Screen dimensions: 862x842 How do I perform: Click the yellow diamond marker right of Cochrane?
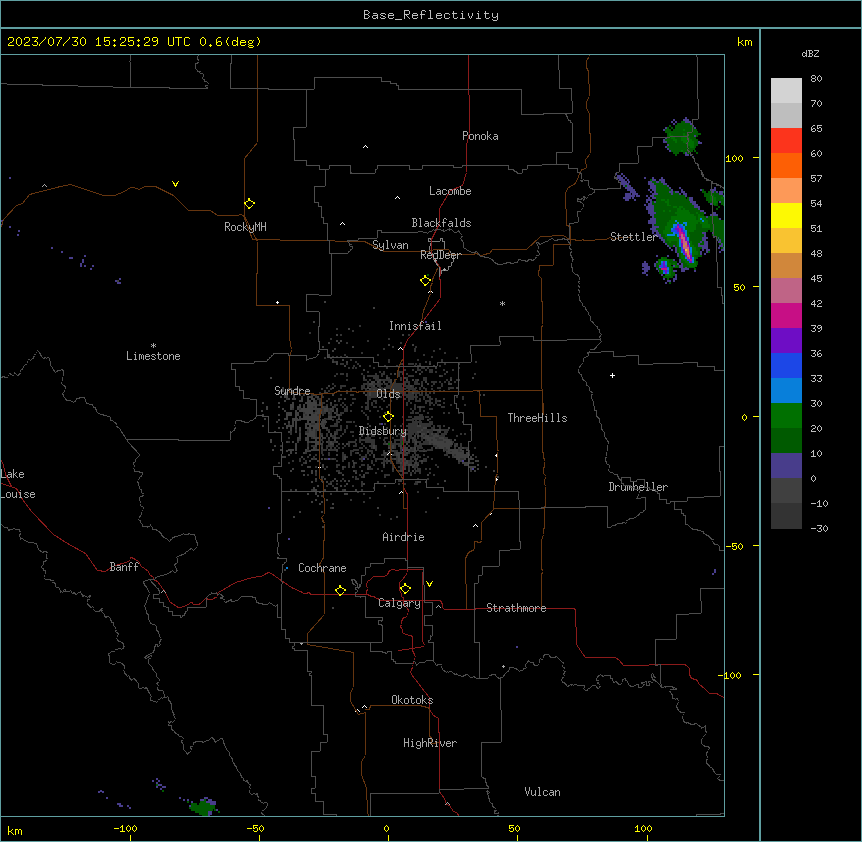coord(340,590)
